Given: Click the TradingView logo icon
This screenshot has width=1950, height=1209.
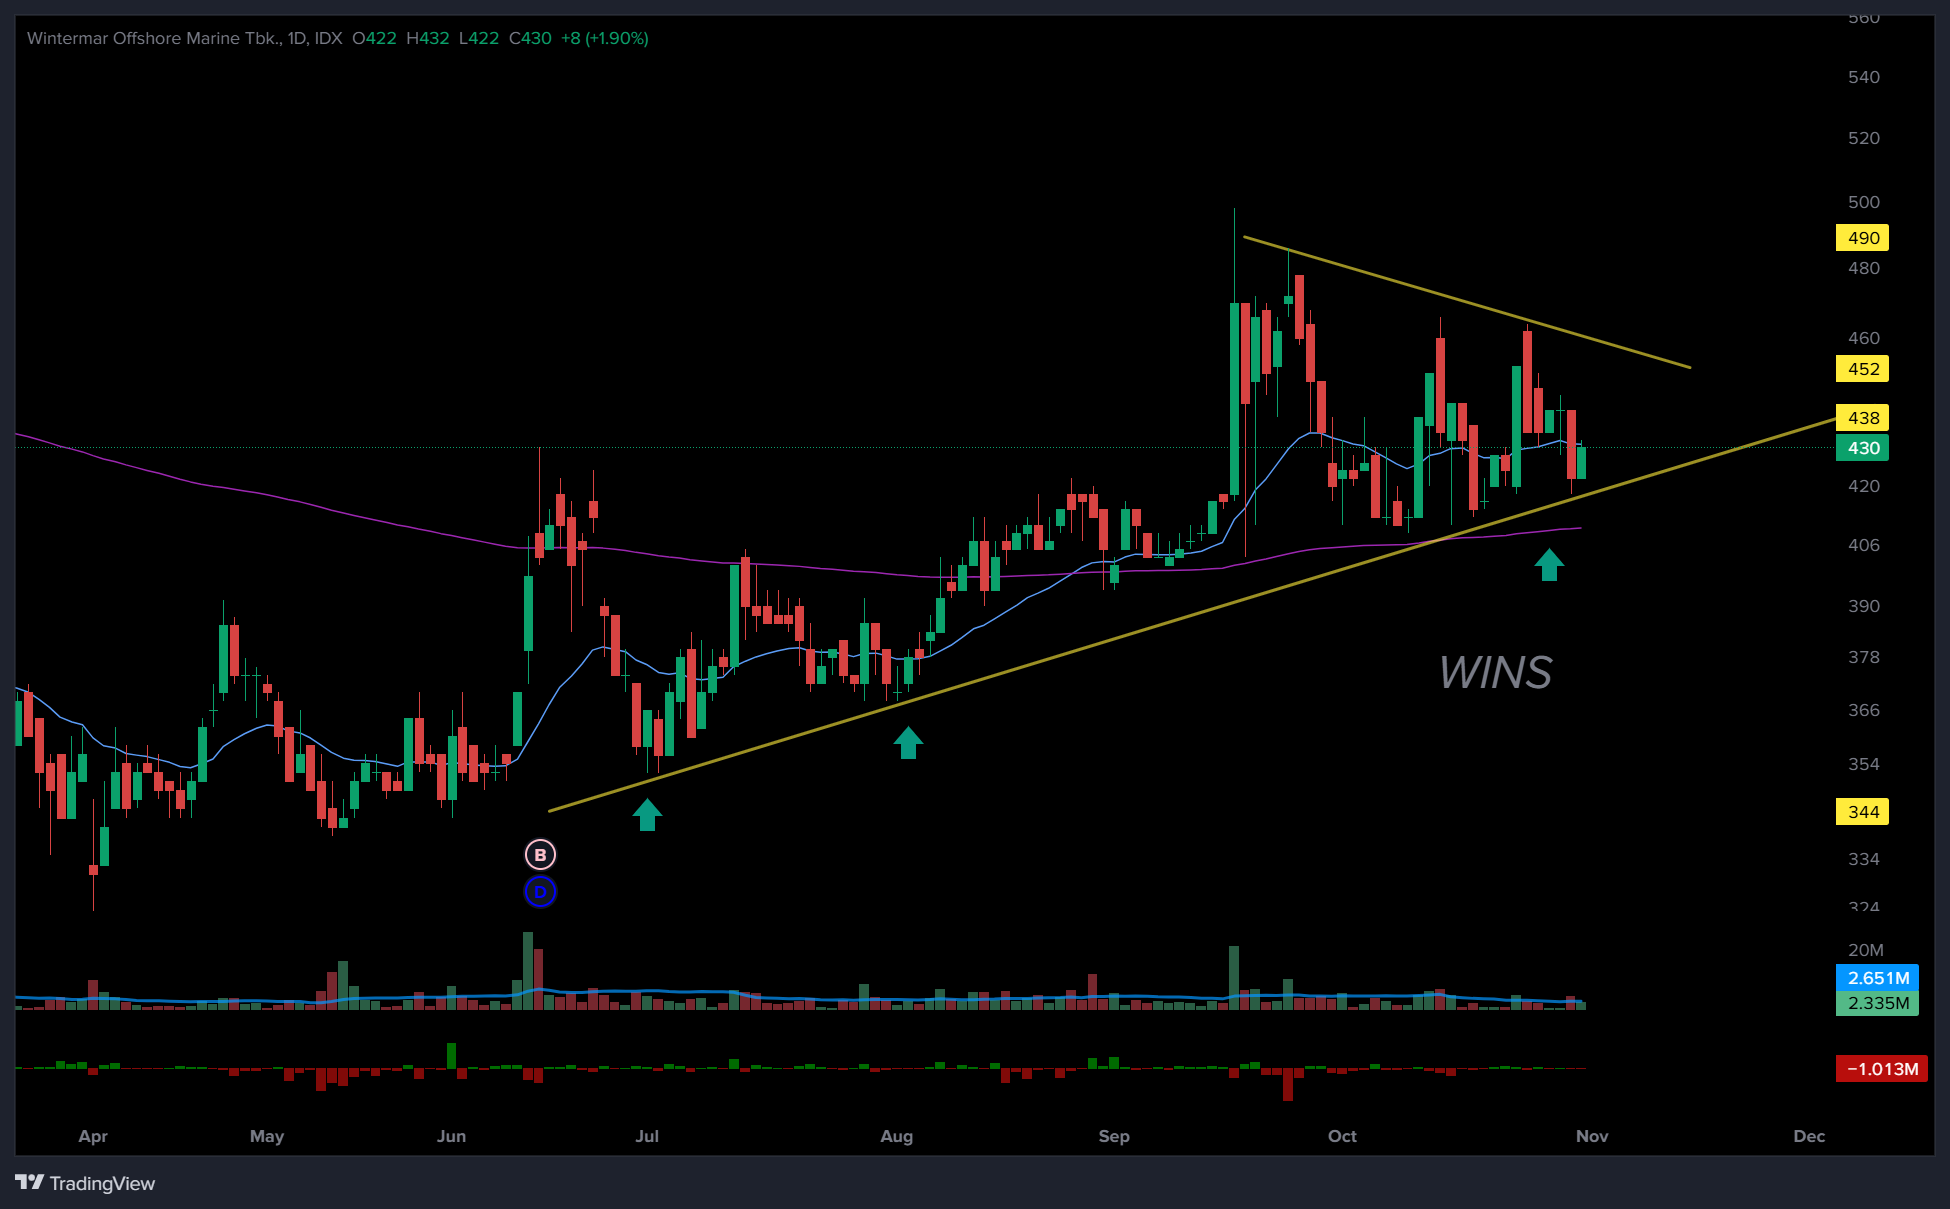Looking at the screenshot, I should [30, 1183].
